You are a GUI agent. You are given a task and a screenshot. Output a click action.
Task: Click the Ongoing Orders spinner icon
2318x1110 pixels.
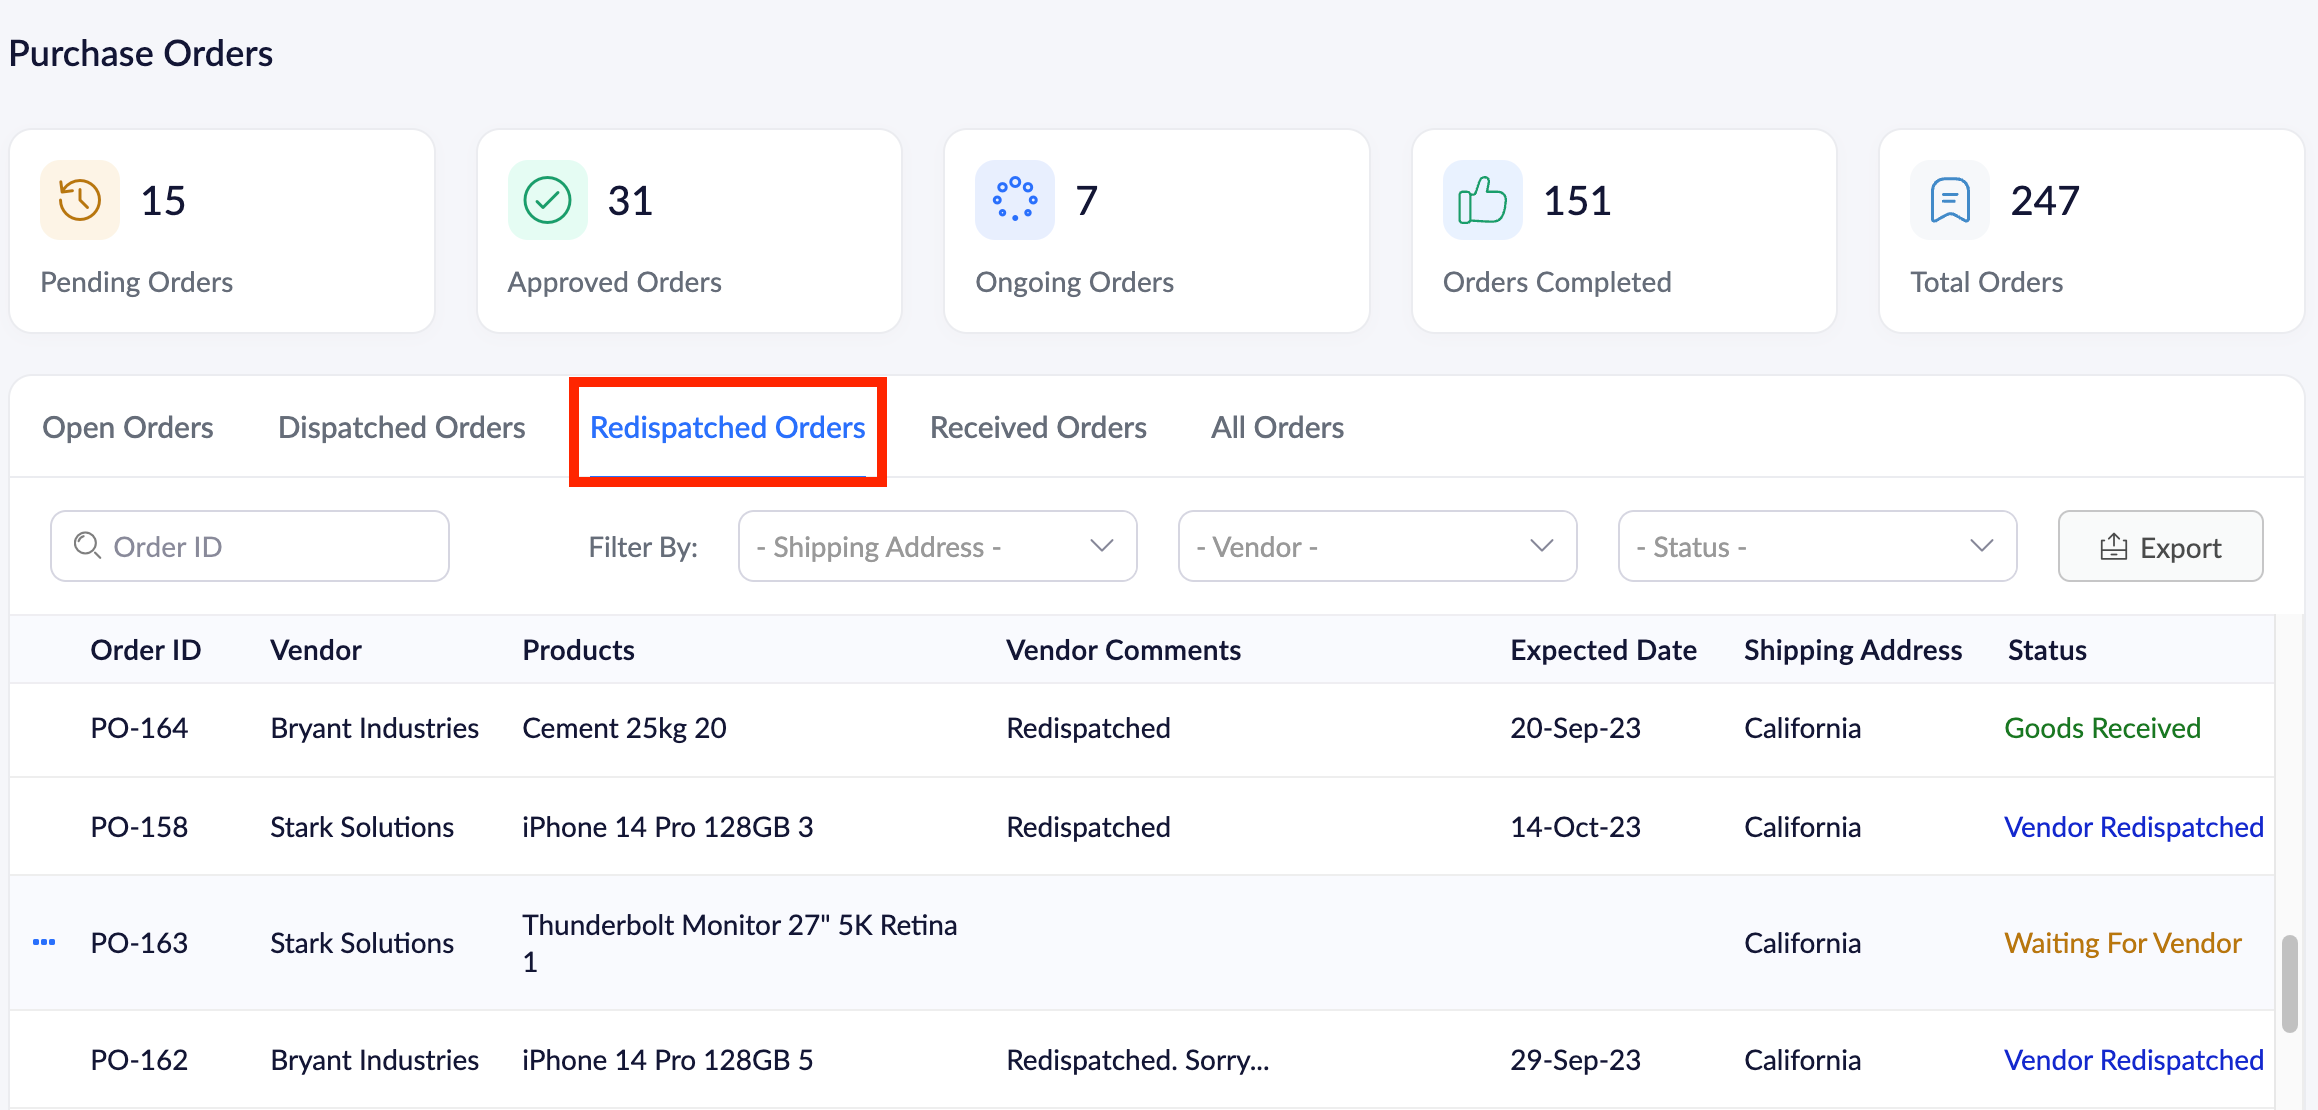(1014, 200)
